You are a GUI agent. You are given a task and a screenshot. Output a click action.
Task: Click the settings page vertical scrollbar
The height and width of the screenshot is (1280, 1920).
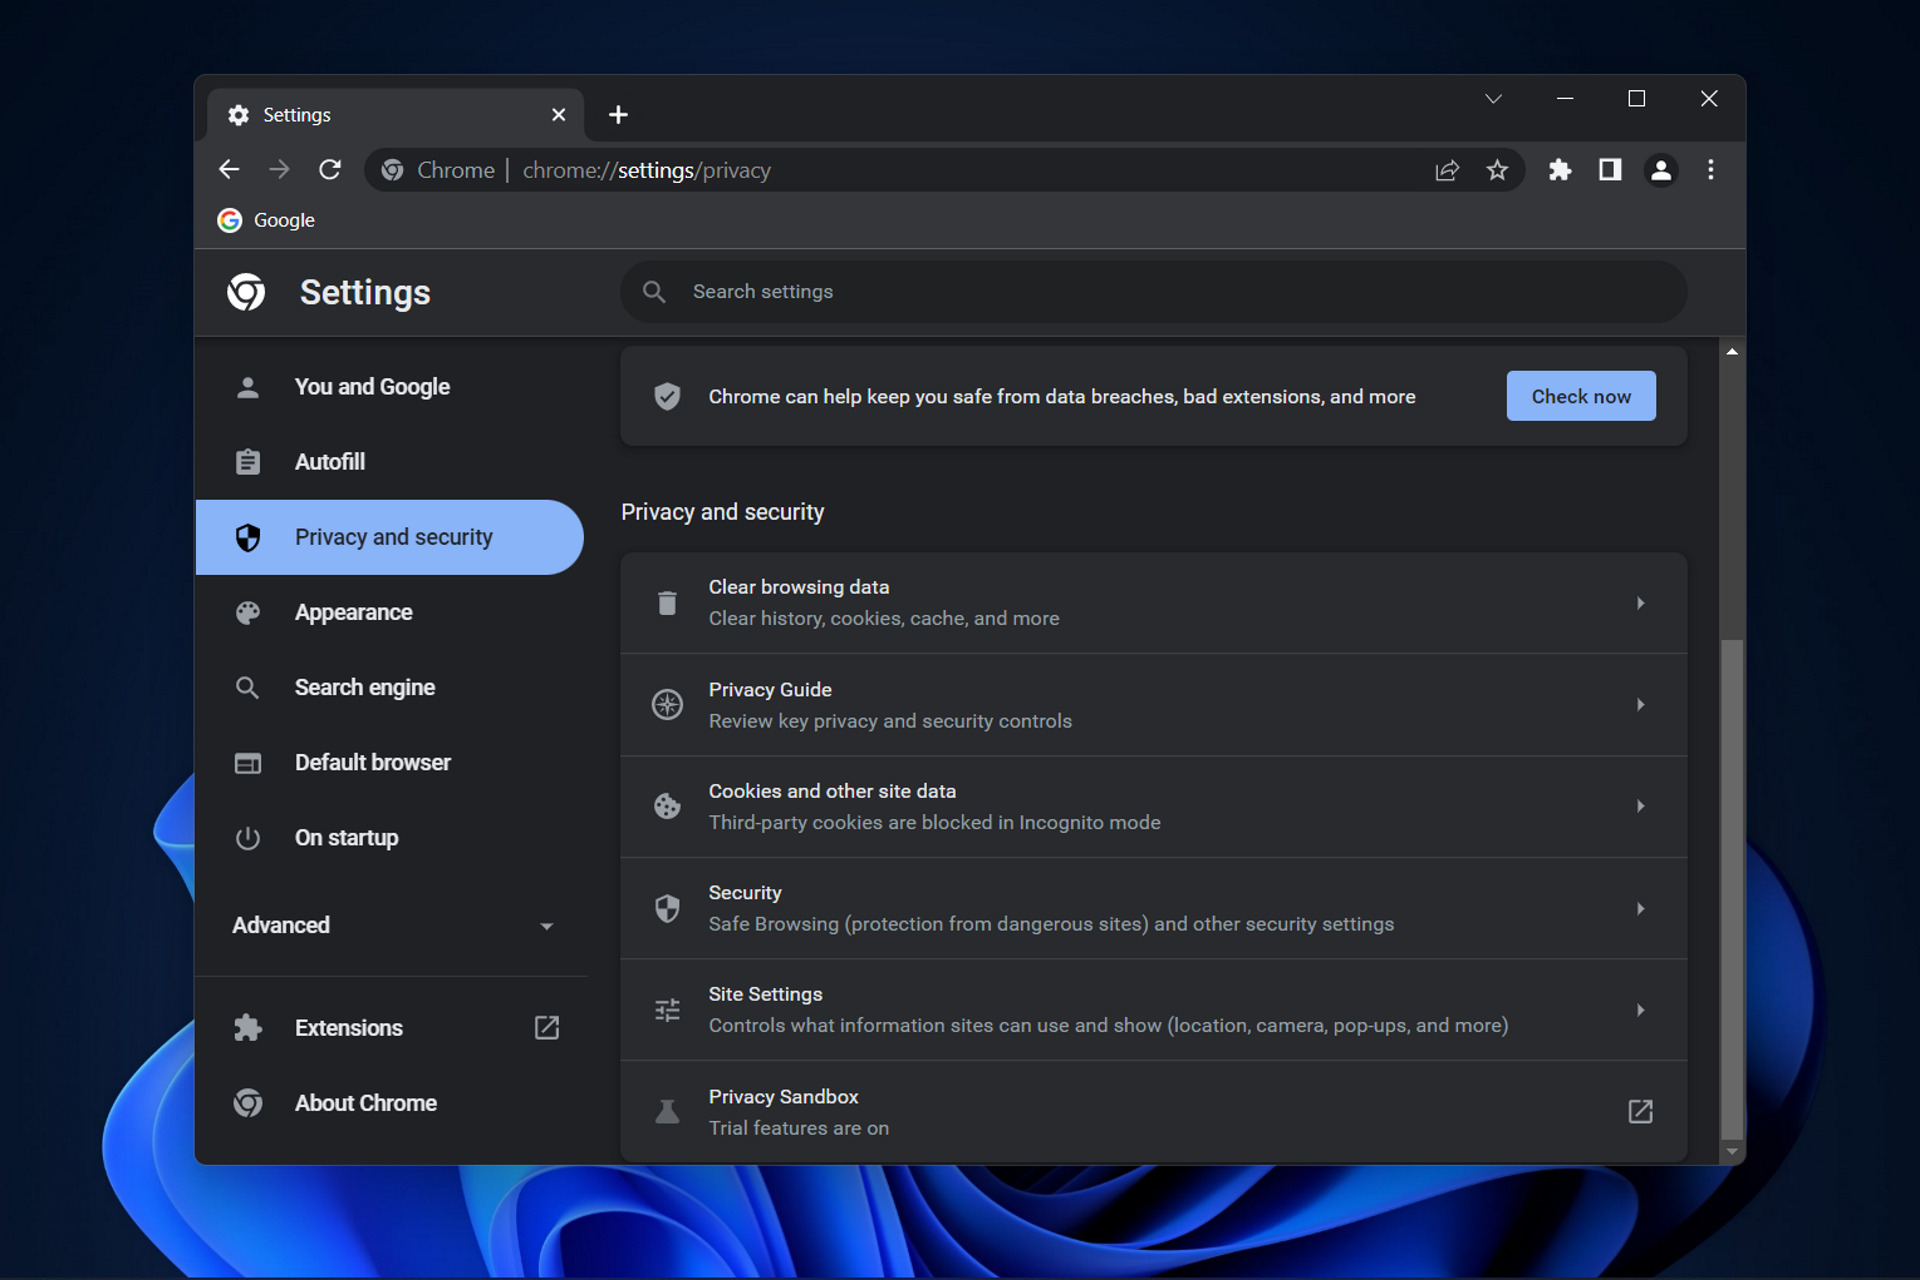pyautogui.click(x=1732, y=888)
